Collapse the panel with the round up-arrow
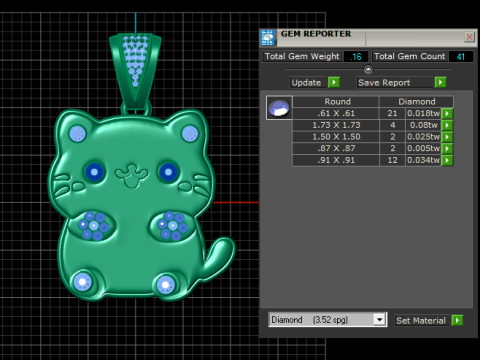 point(368,70)
